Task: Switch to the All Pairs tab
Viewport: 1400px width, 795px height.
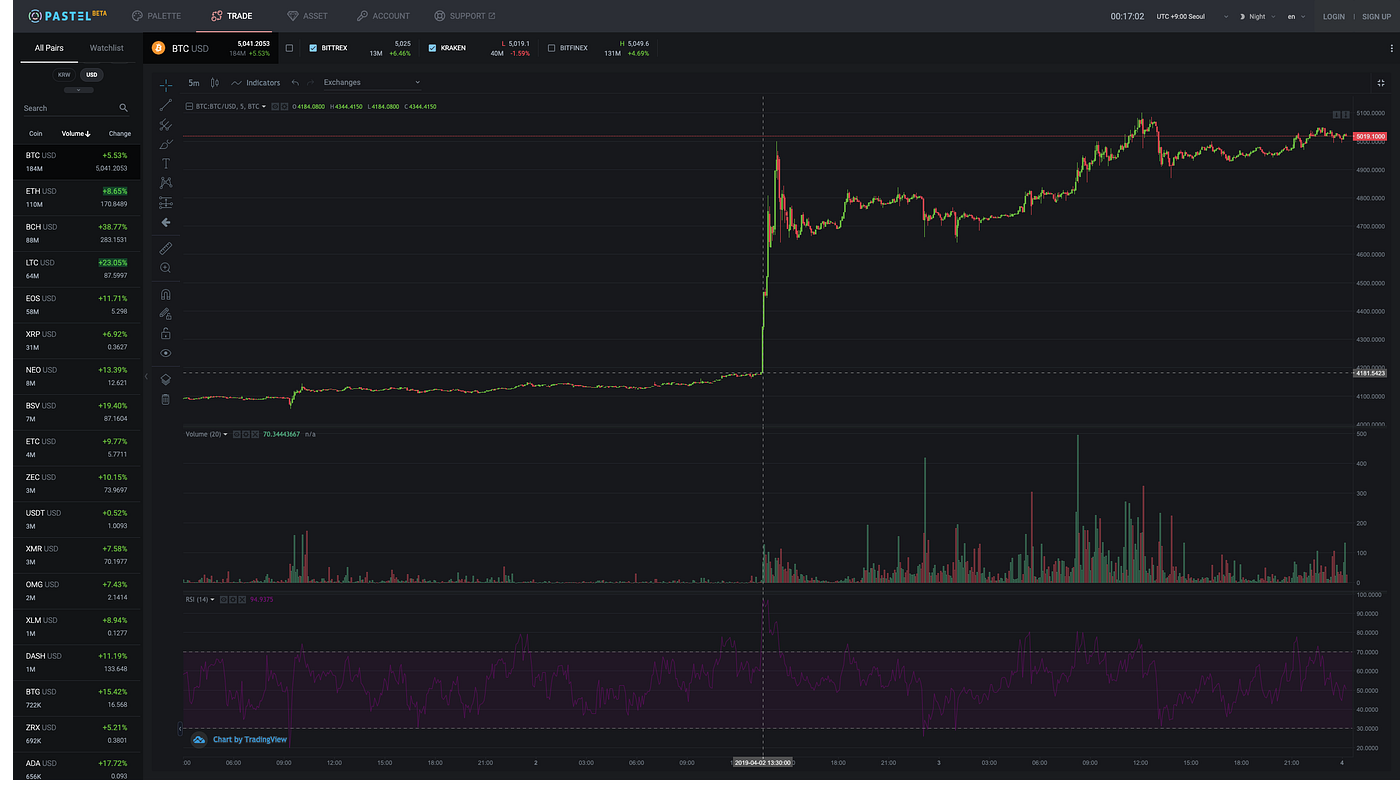Action: 49,48
